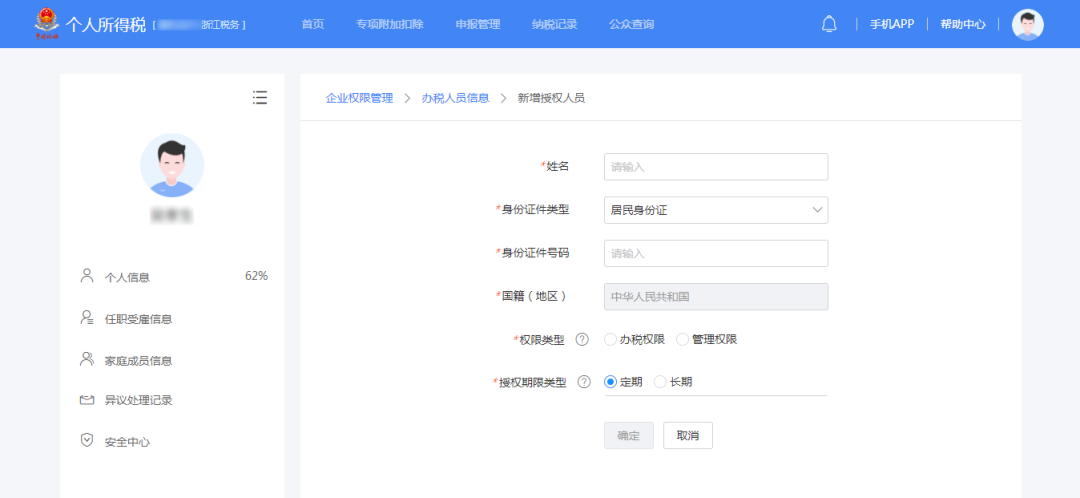
Task: Choose 长期 for authorization period
Action: pyautogui.click(x=660, y=382)
